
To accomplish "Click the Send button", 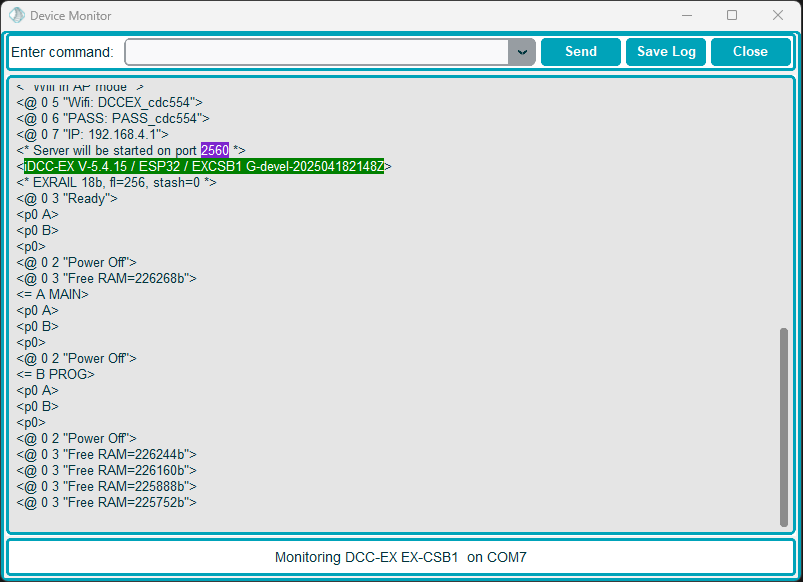I will pos(581,52).
